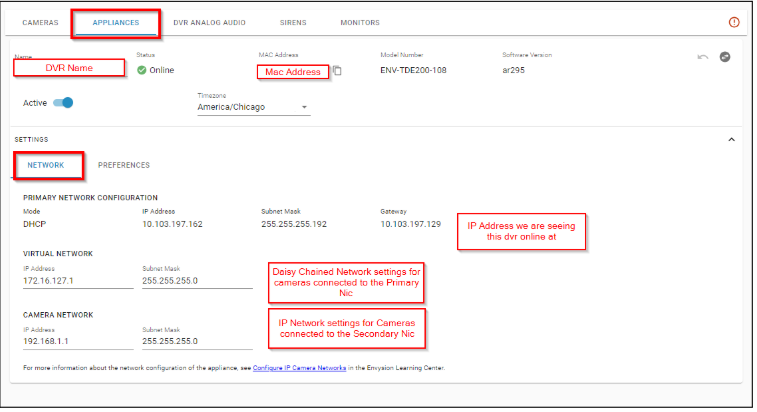Image resolution: width=757 pixels, height=412 pixels.
Task: Open the Monitors tab
Action: [x=359, y=22]
